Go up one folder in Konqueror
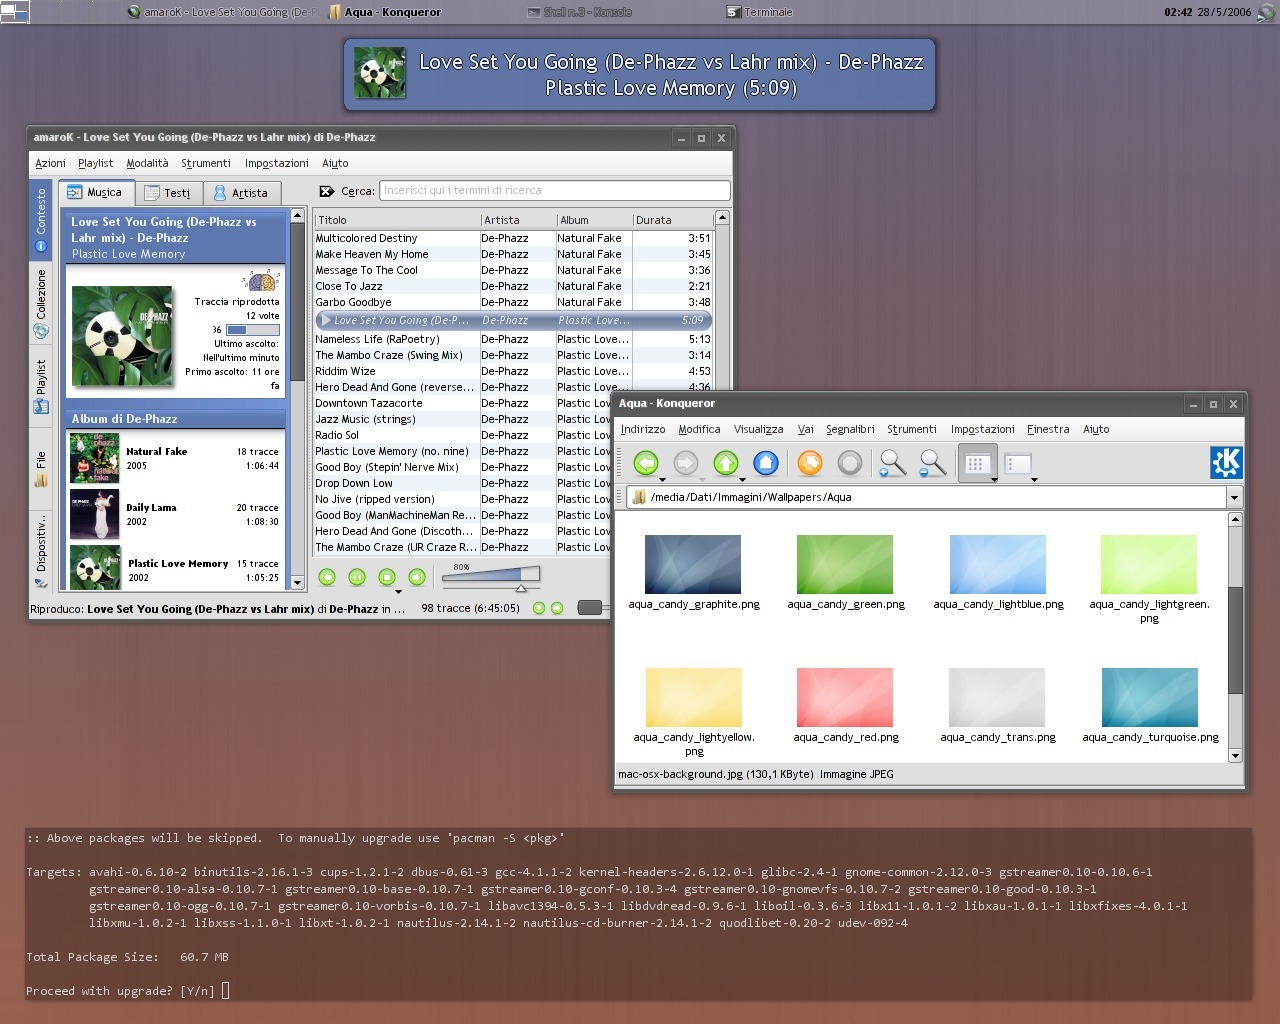The width and height of the screenshot is (1280, 1024). (726, 463)
